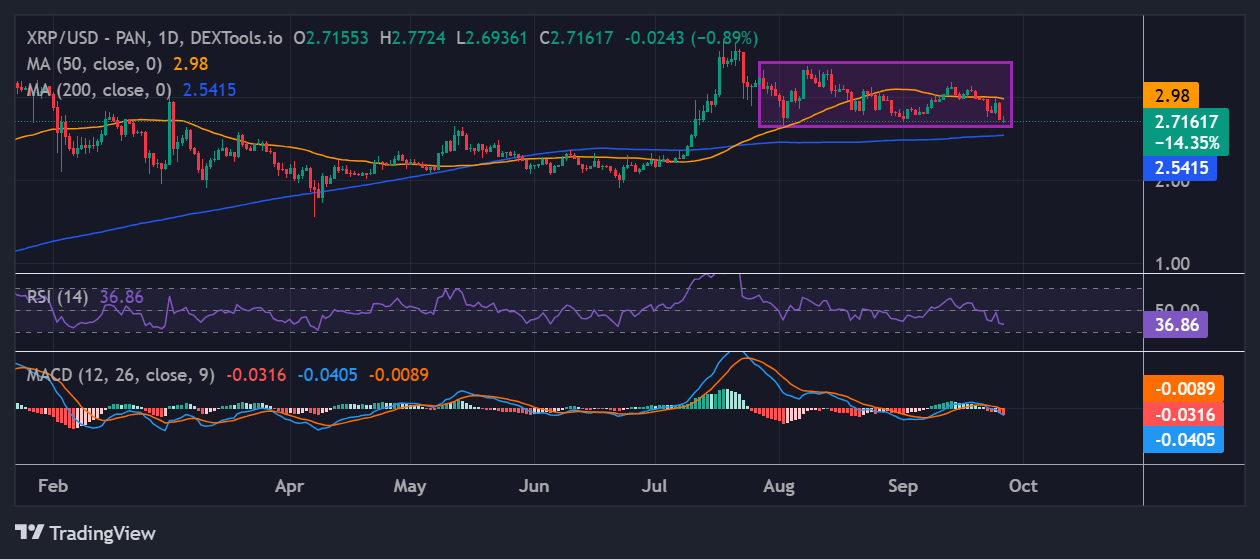The image size is (1260, 559).
Task: Click the Aug date on time axis
Action: click(x=778, y=486)
